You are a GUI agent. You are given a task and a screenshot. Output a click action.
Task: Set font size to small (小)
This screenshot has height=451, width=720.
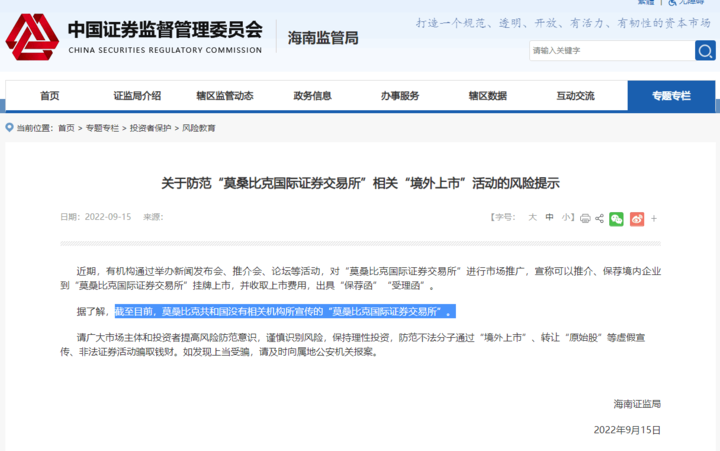pos(565,217)
